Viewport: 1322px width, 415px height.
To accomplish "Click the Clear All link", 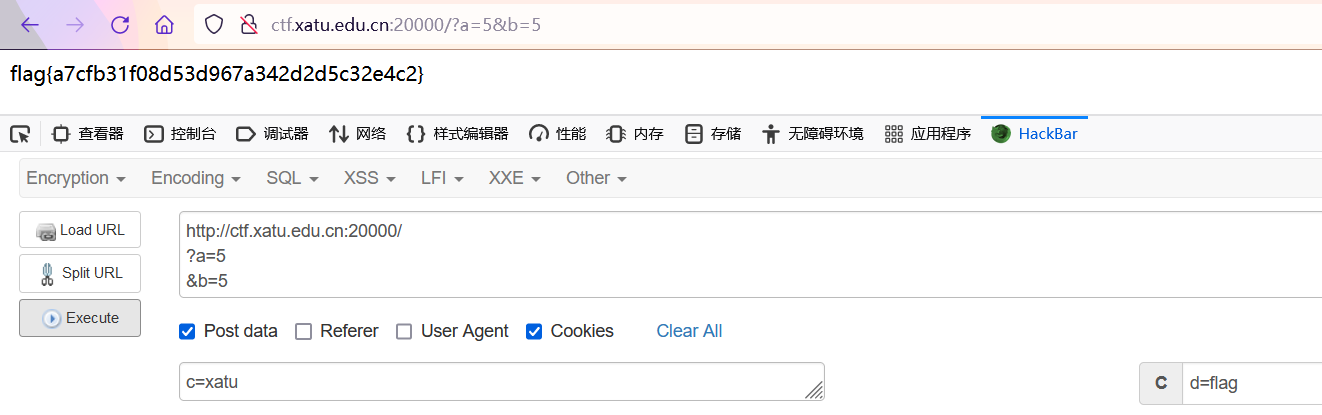I will tap(689, 331).
